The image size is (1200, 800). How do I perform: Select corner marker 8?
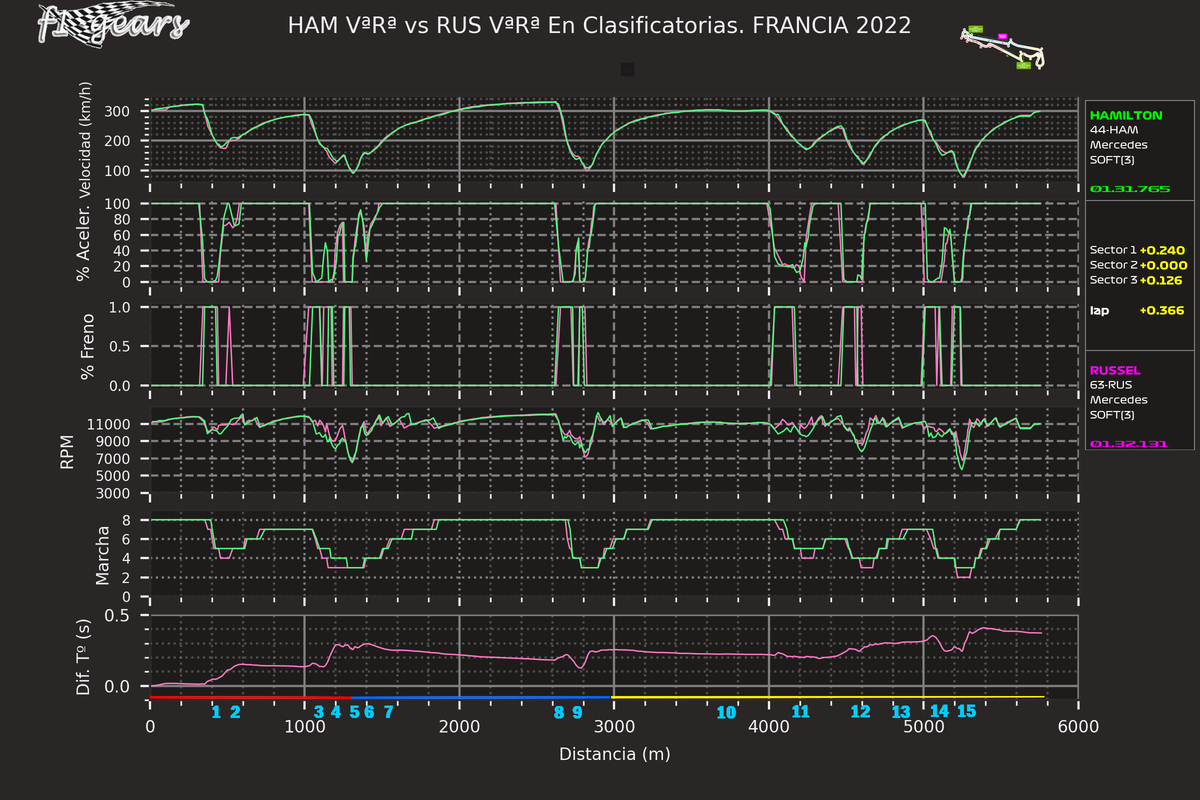click(559, 712)
